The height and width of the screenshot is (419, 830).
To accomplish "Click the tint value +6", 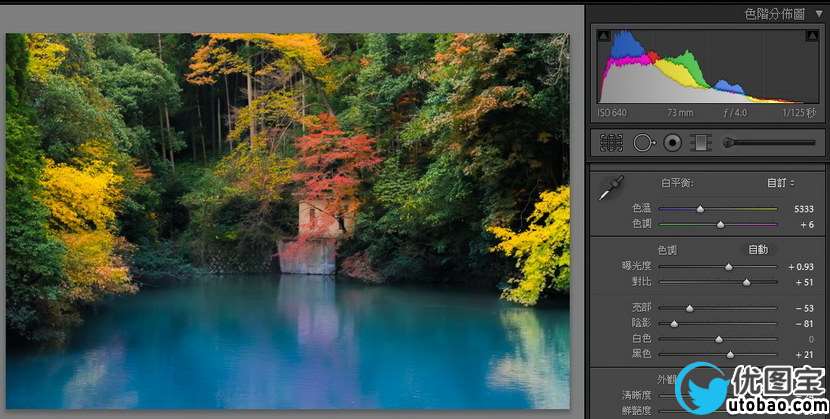I will click(x=807, y=224).
